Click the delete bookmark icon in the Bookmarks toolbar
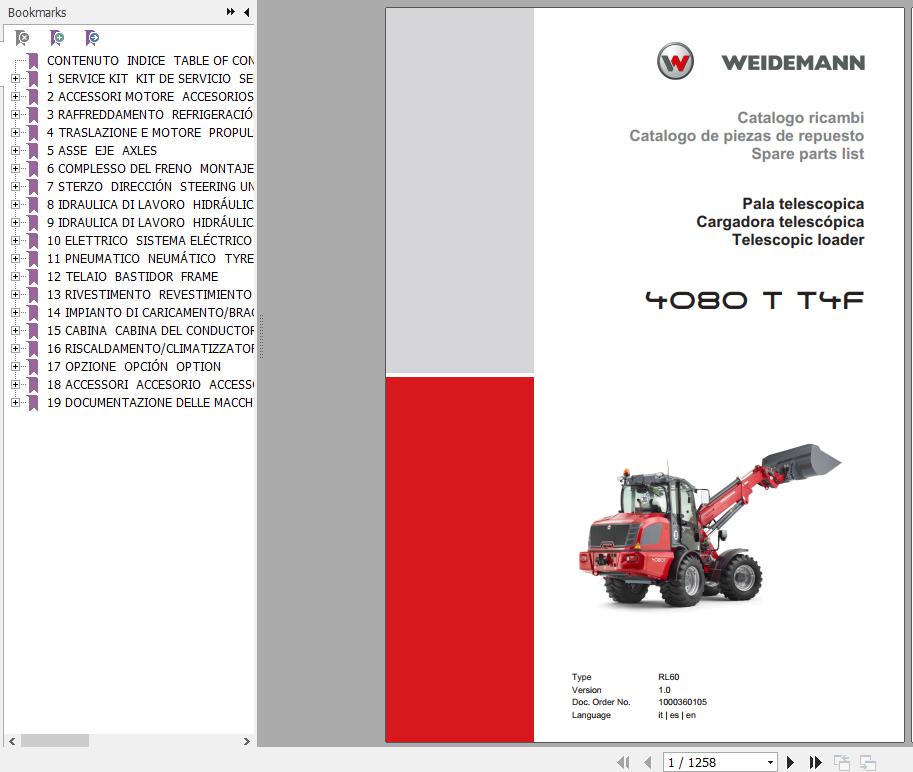Image resolution: width=913 pixels, height=772 pixels. pyautogui.click(x=22, y=38)
